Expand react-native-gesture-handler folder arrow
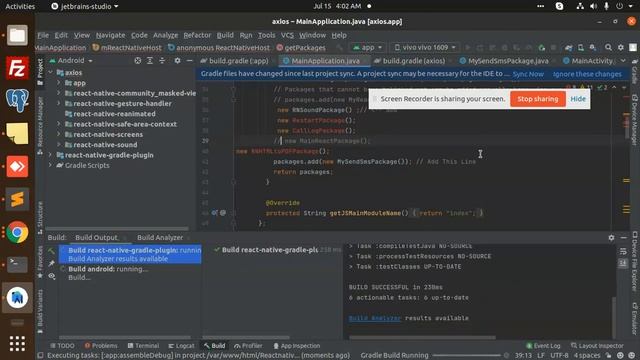 (x=59, y=104)
